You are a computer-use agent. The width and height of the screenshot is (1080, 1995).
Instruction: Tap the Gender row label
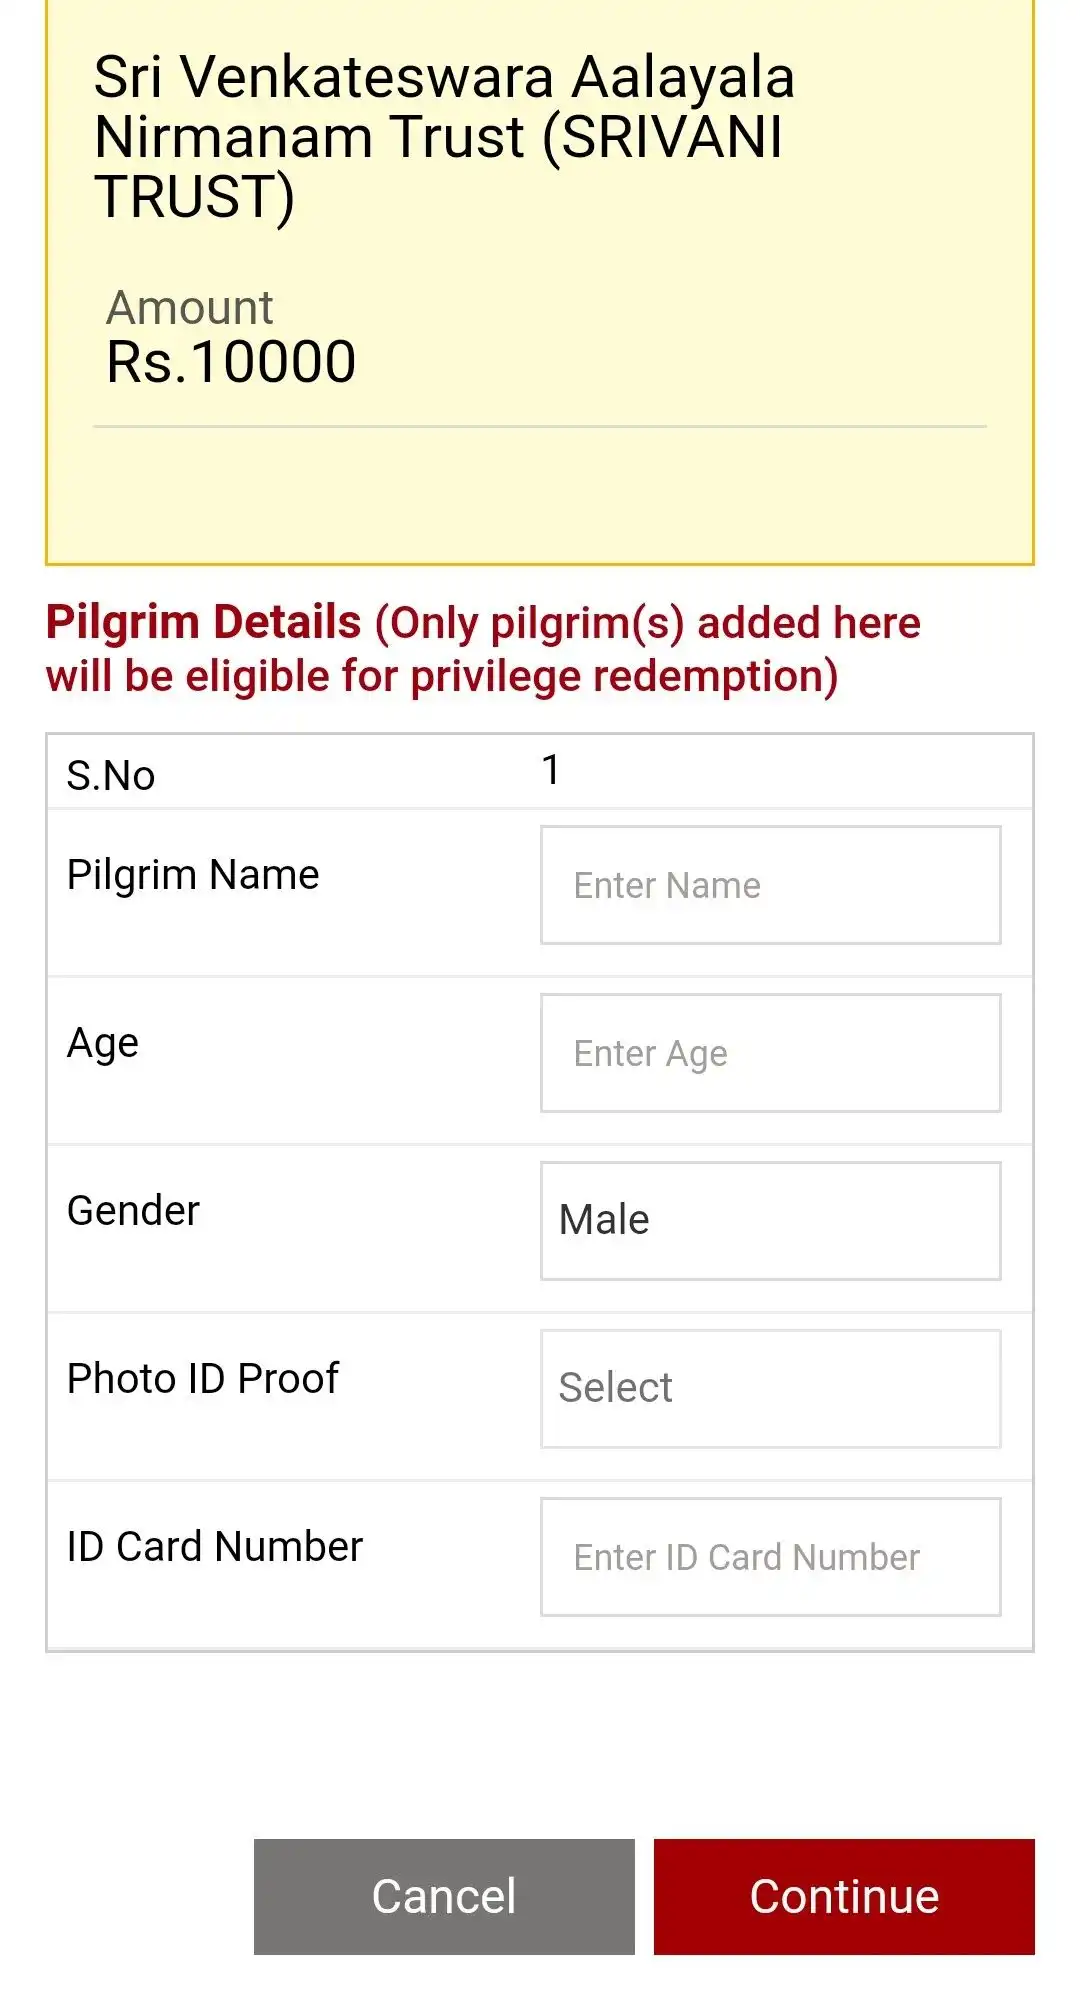pos(134,1211)
